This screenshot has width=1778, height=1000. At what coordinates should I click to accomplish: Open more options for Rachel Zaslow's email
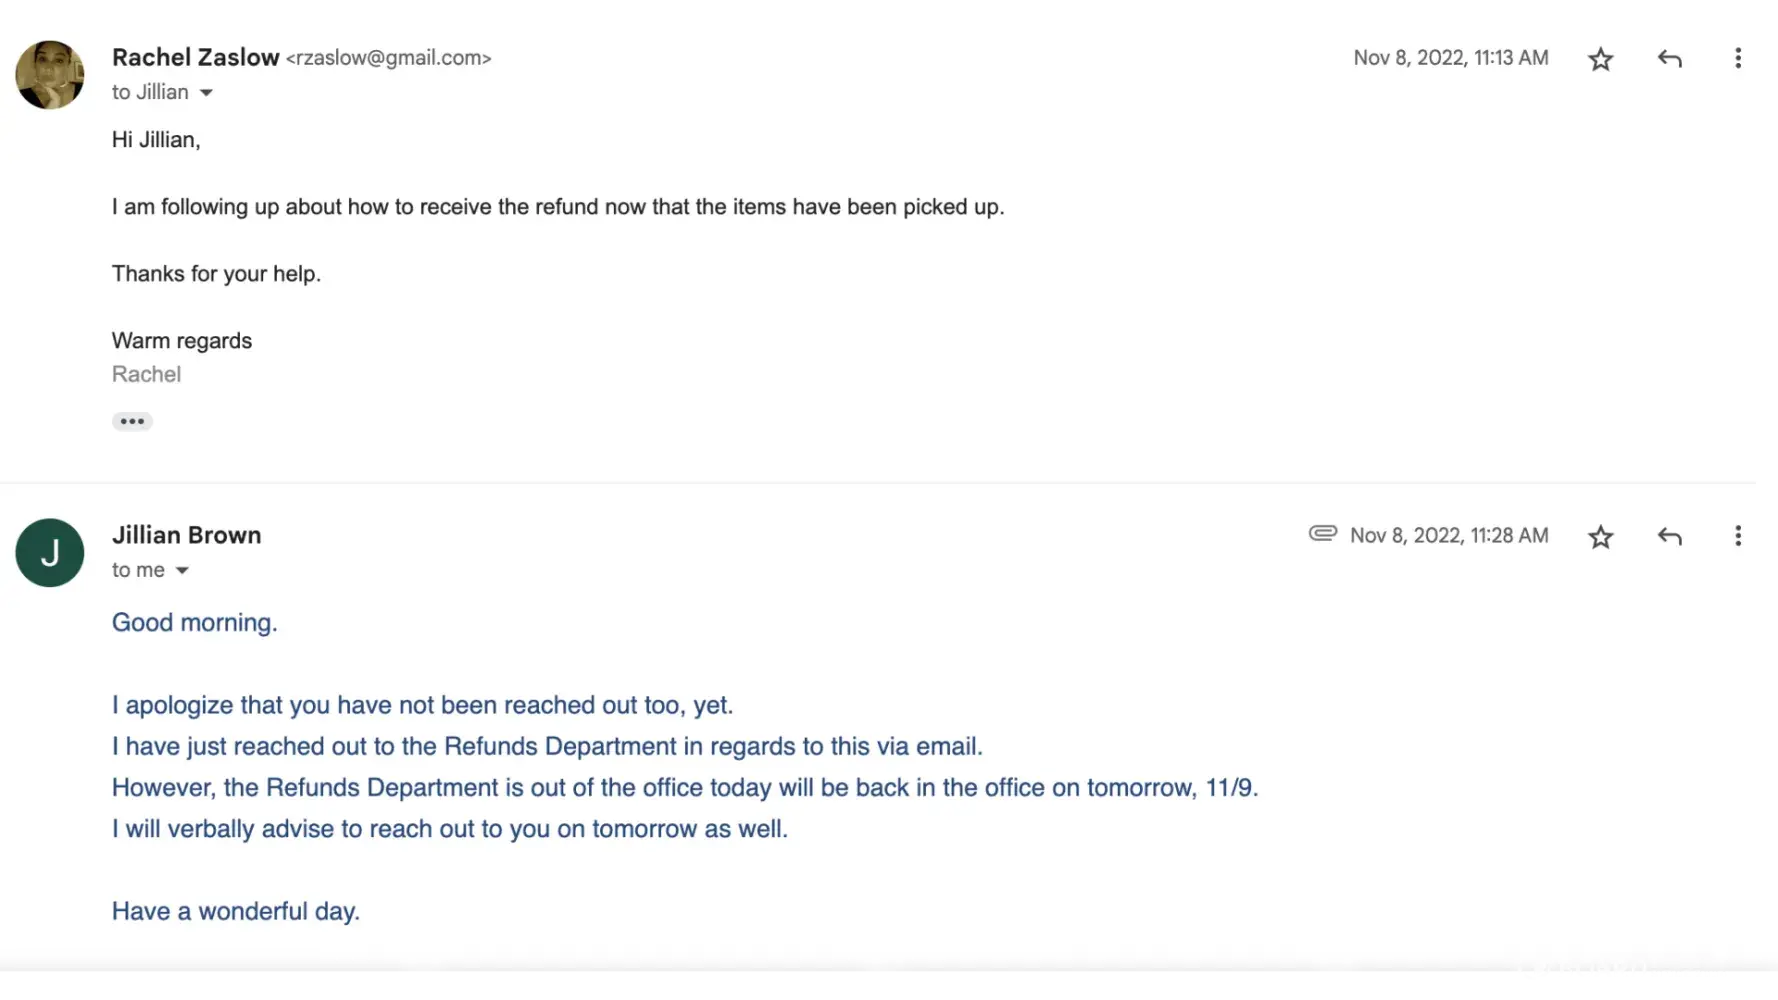[1738, 58]
